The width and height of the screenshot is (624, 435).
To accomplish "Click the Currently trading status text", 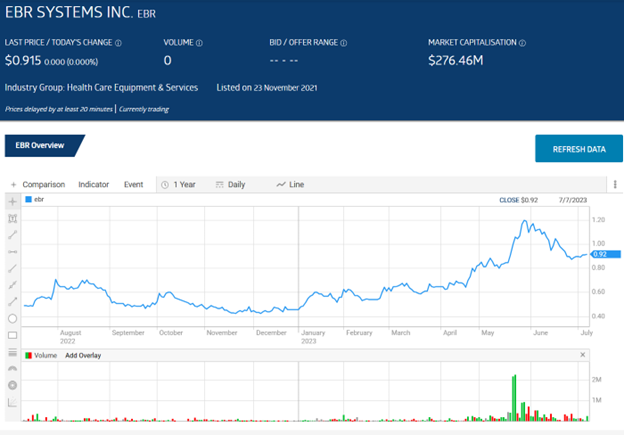I will (x=144, y=109).
